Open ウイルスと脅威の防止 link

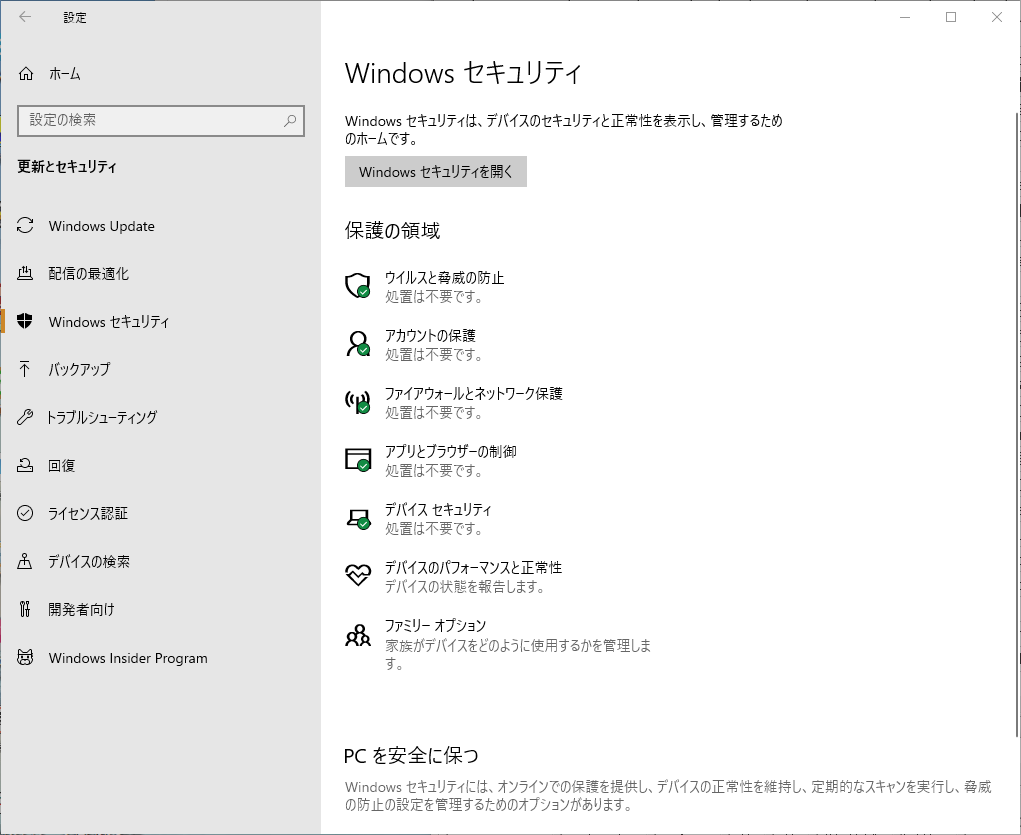[x=444, y=277]
